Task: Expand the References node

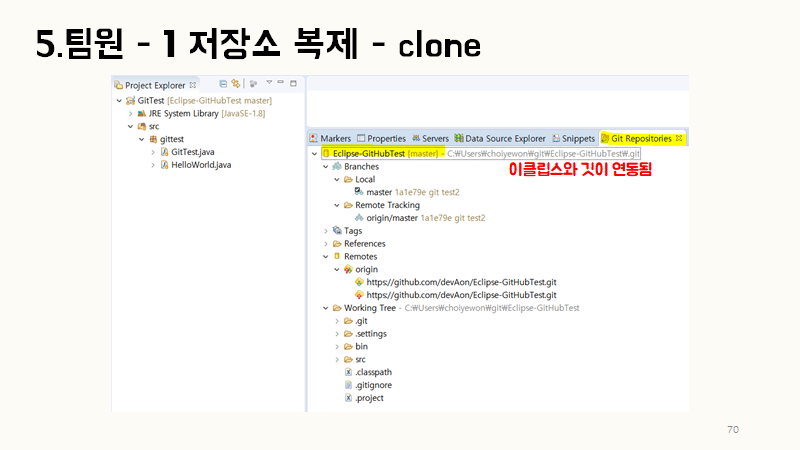Action: (x=326, y=244)
